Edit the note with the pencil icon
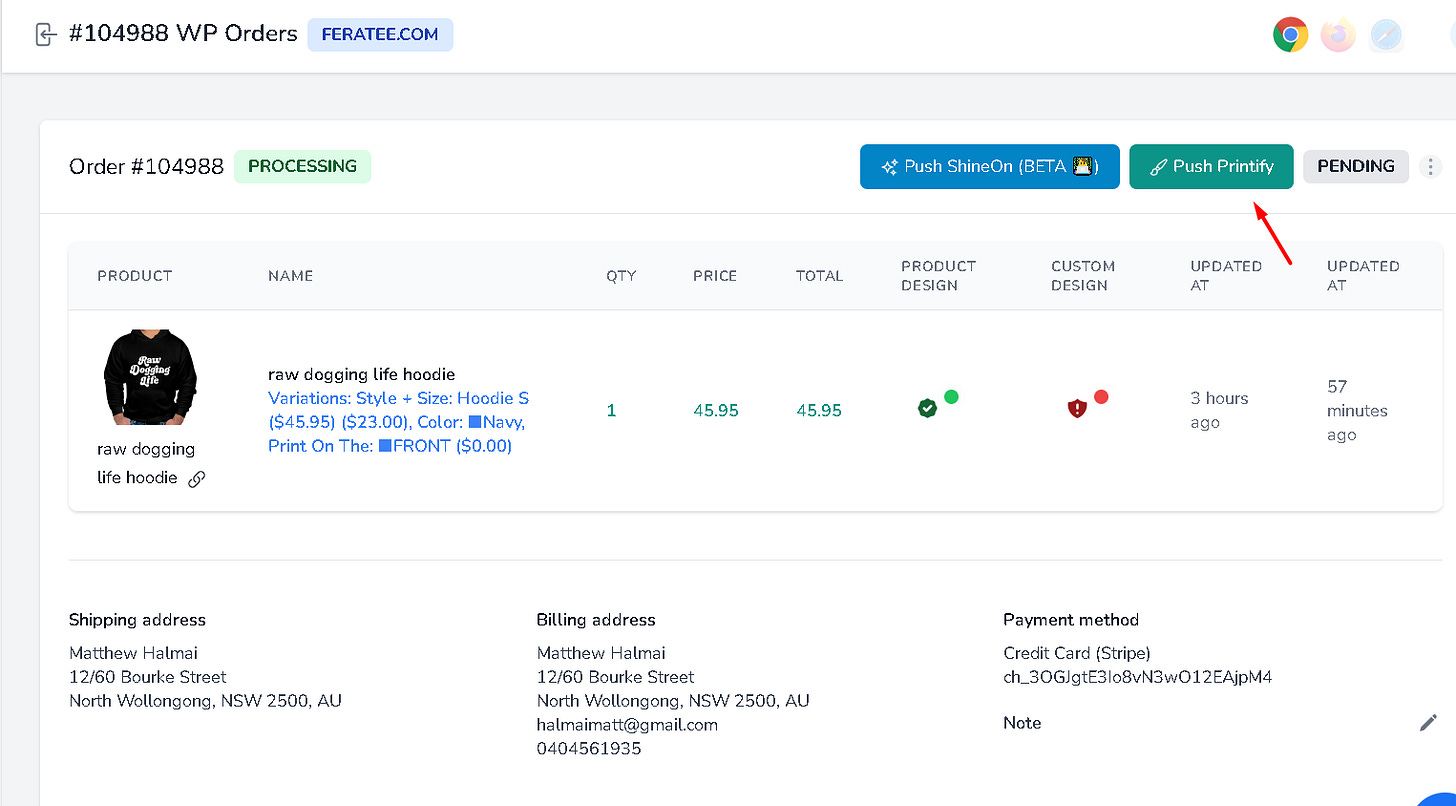The image size is (1456, 806). (1428, 722)
